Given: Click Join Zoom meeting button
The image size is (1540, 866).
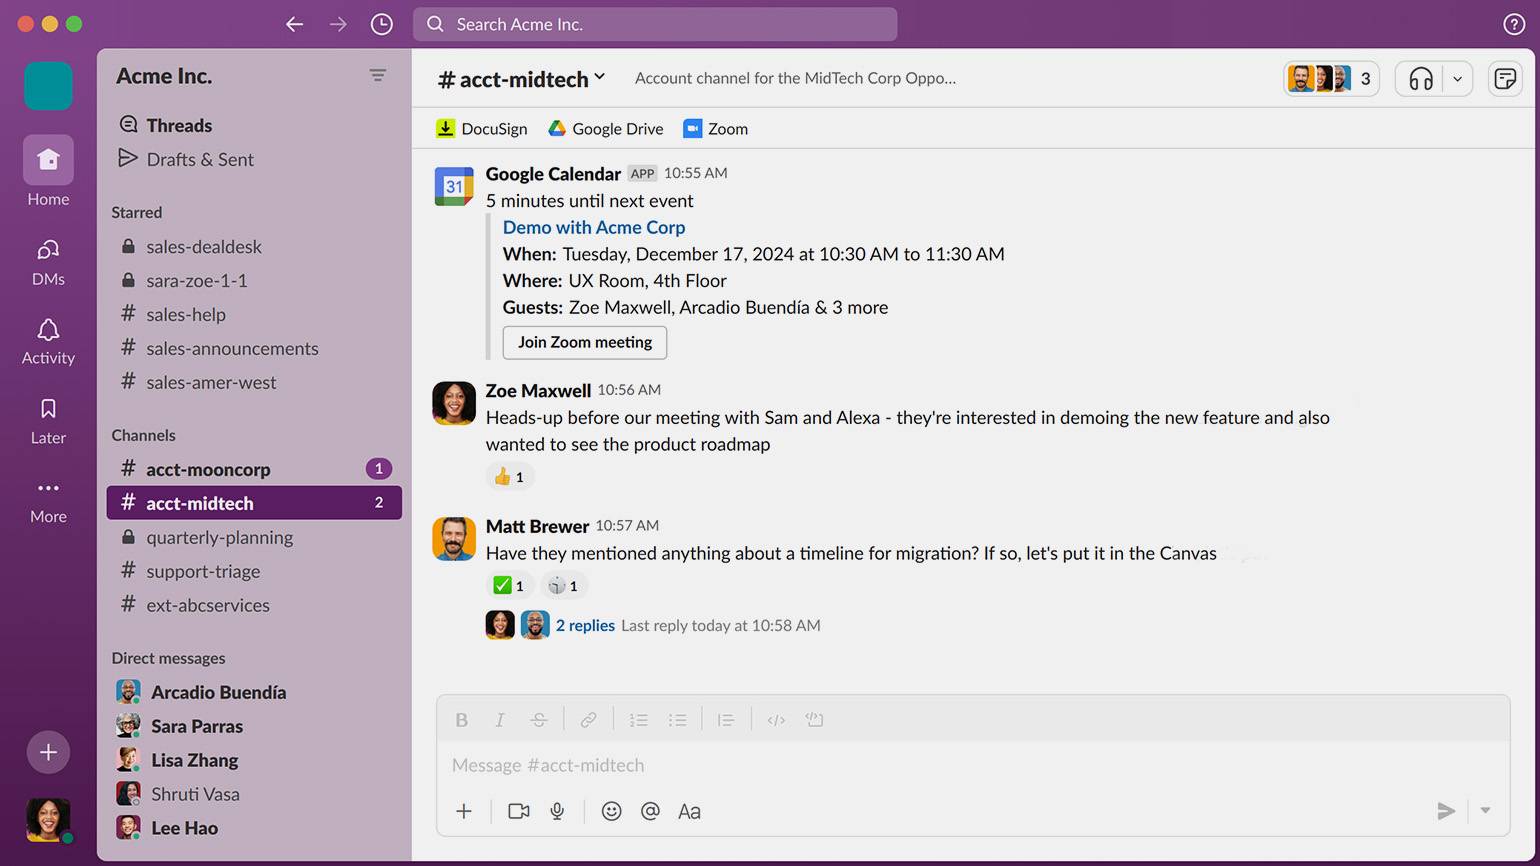Looking at the screenshot, I should point(585,342).
